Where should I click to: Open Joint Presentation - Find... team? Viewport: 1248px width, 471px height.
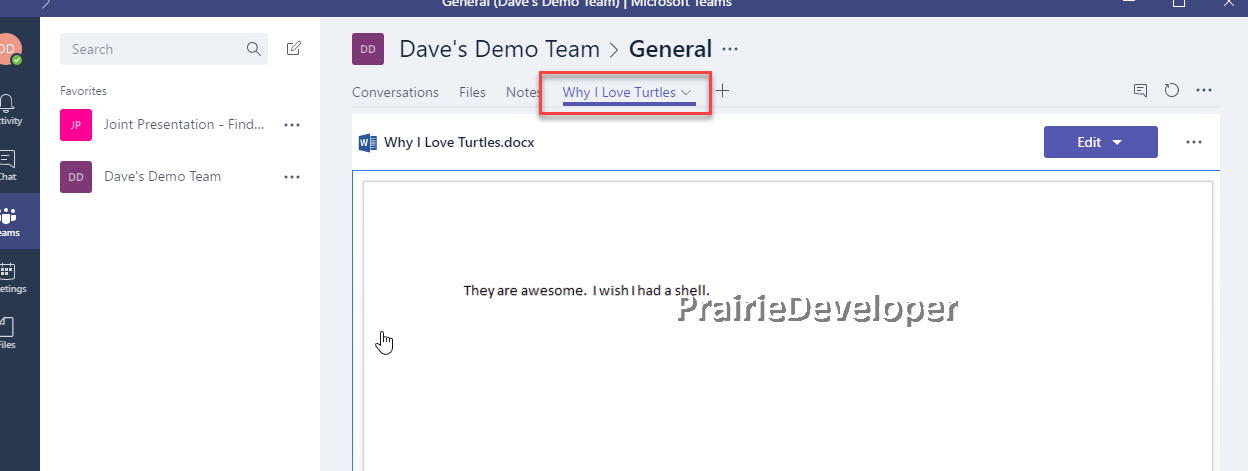tap(184, 125)
